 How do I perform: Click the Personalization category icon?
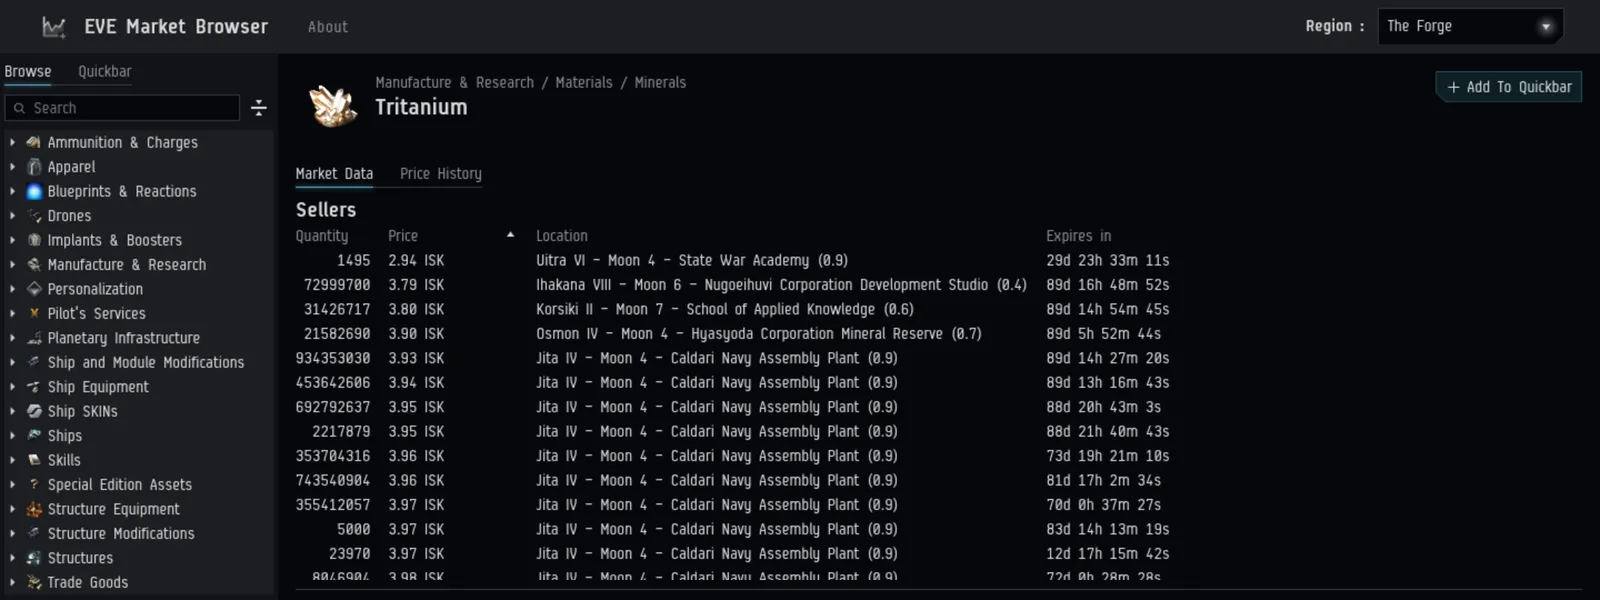pos(34,289)
